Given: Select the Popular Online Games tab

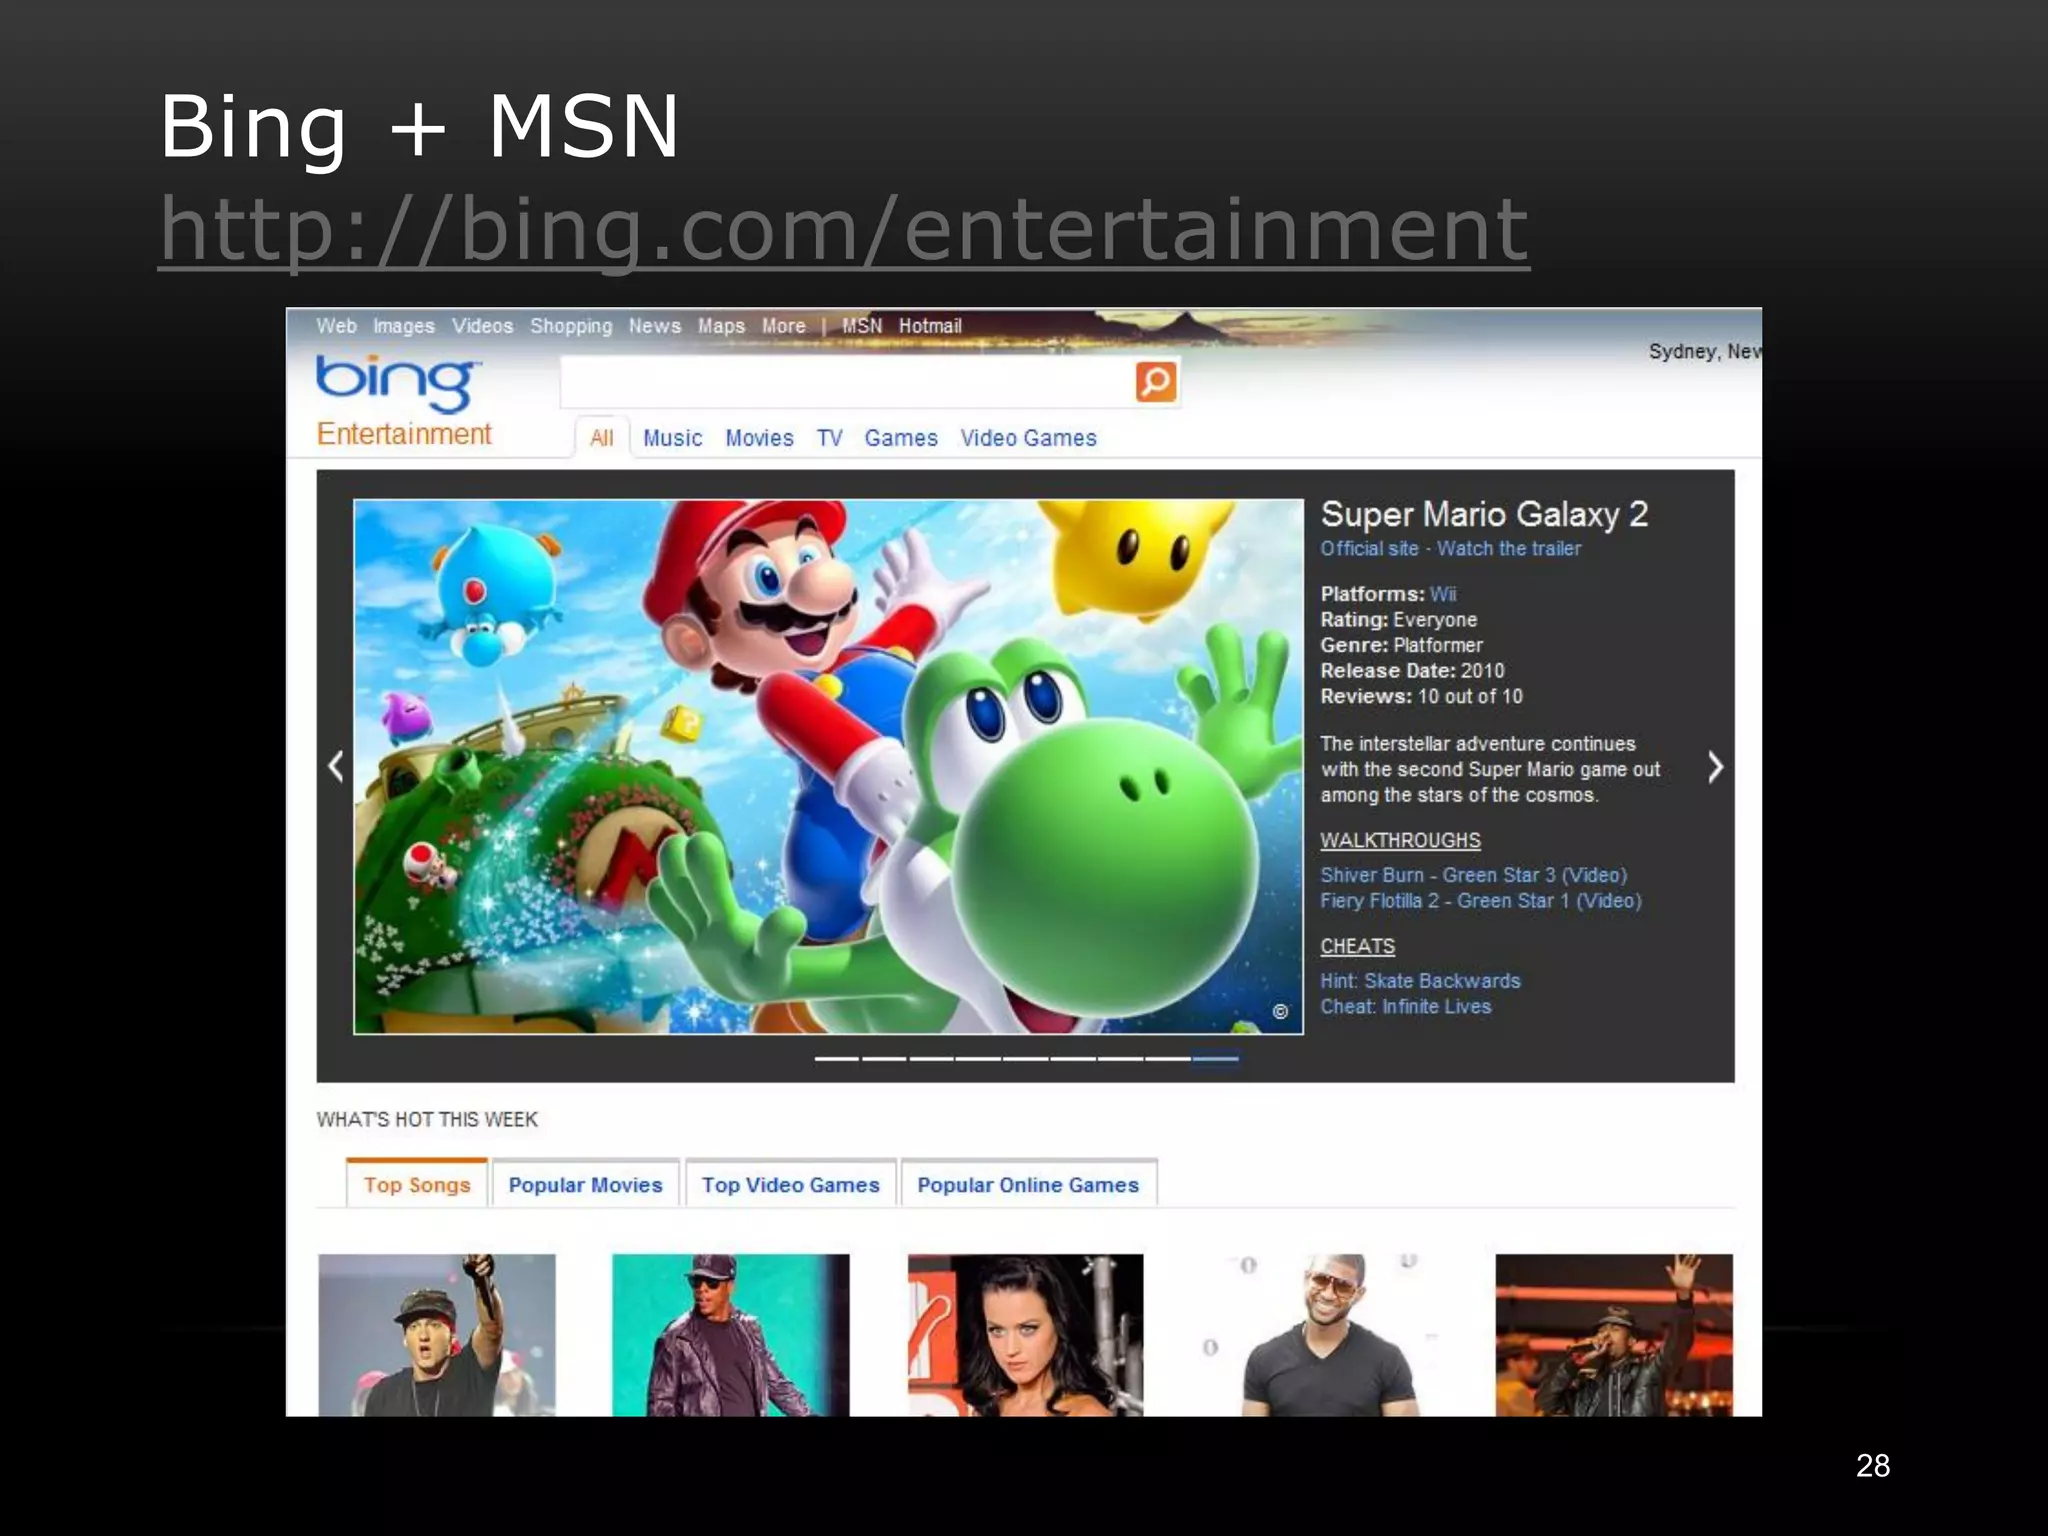Looking at the screenshot, I should pyautogui.click(x=1028, y=1185).
